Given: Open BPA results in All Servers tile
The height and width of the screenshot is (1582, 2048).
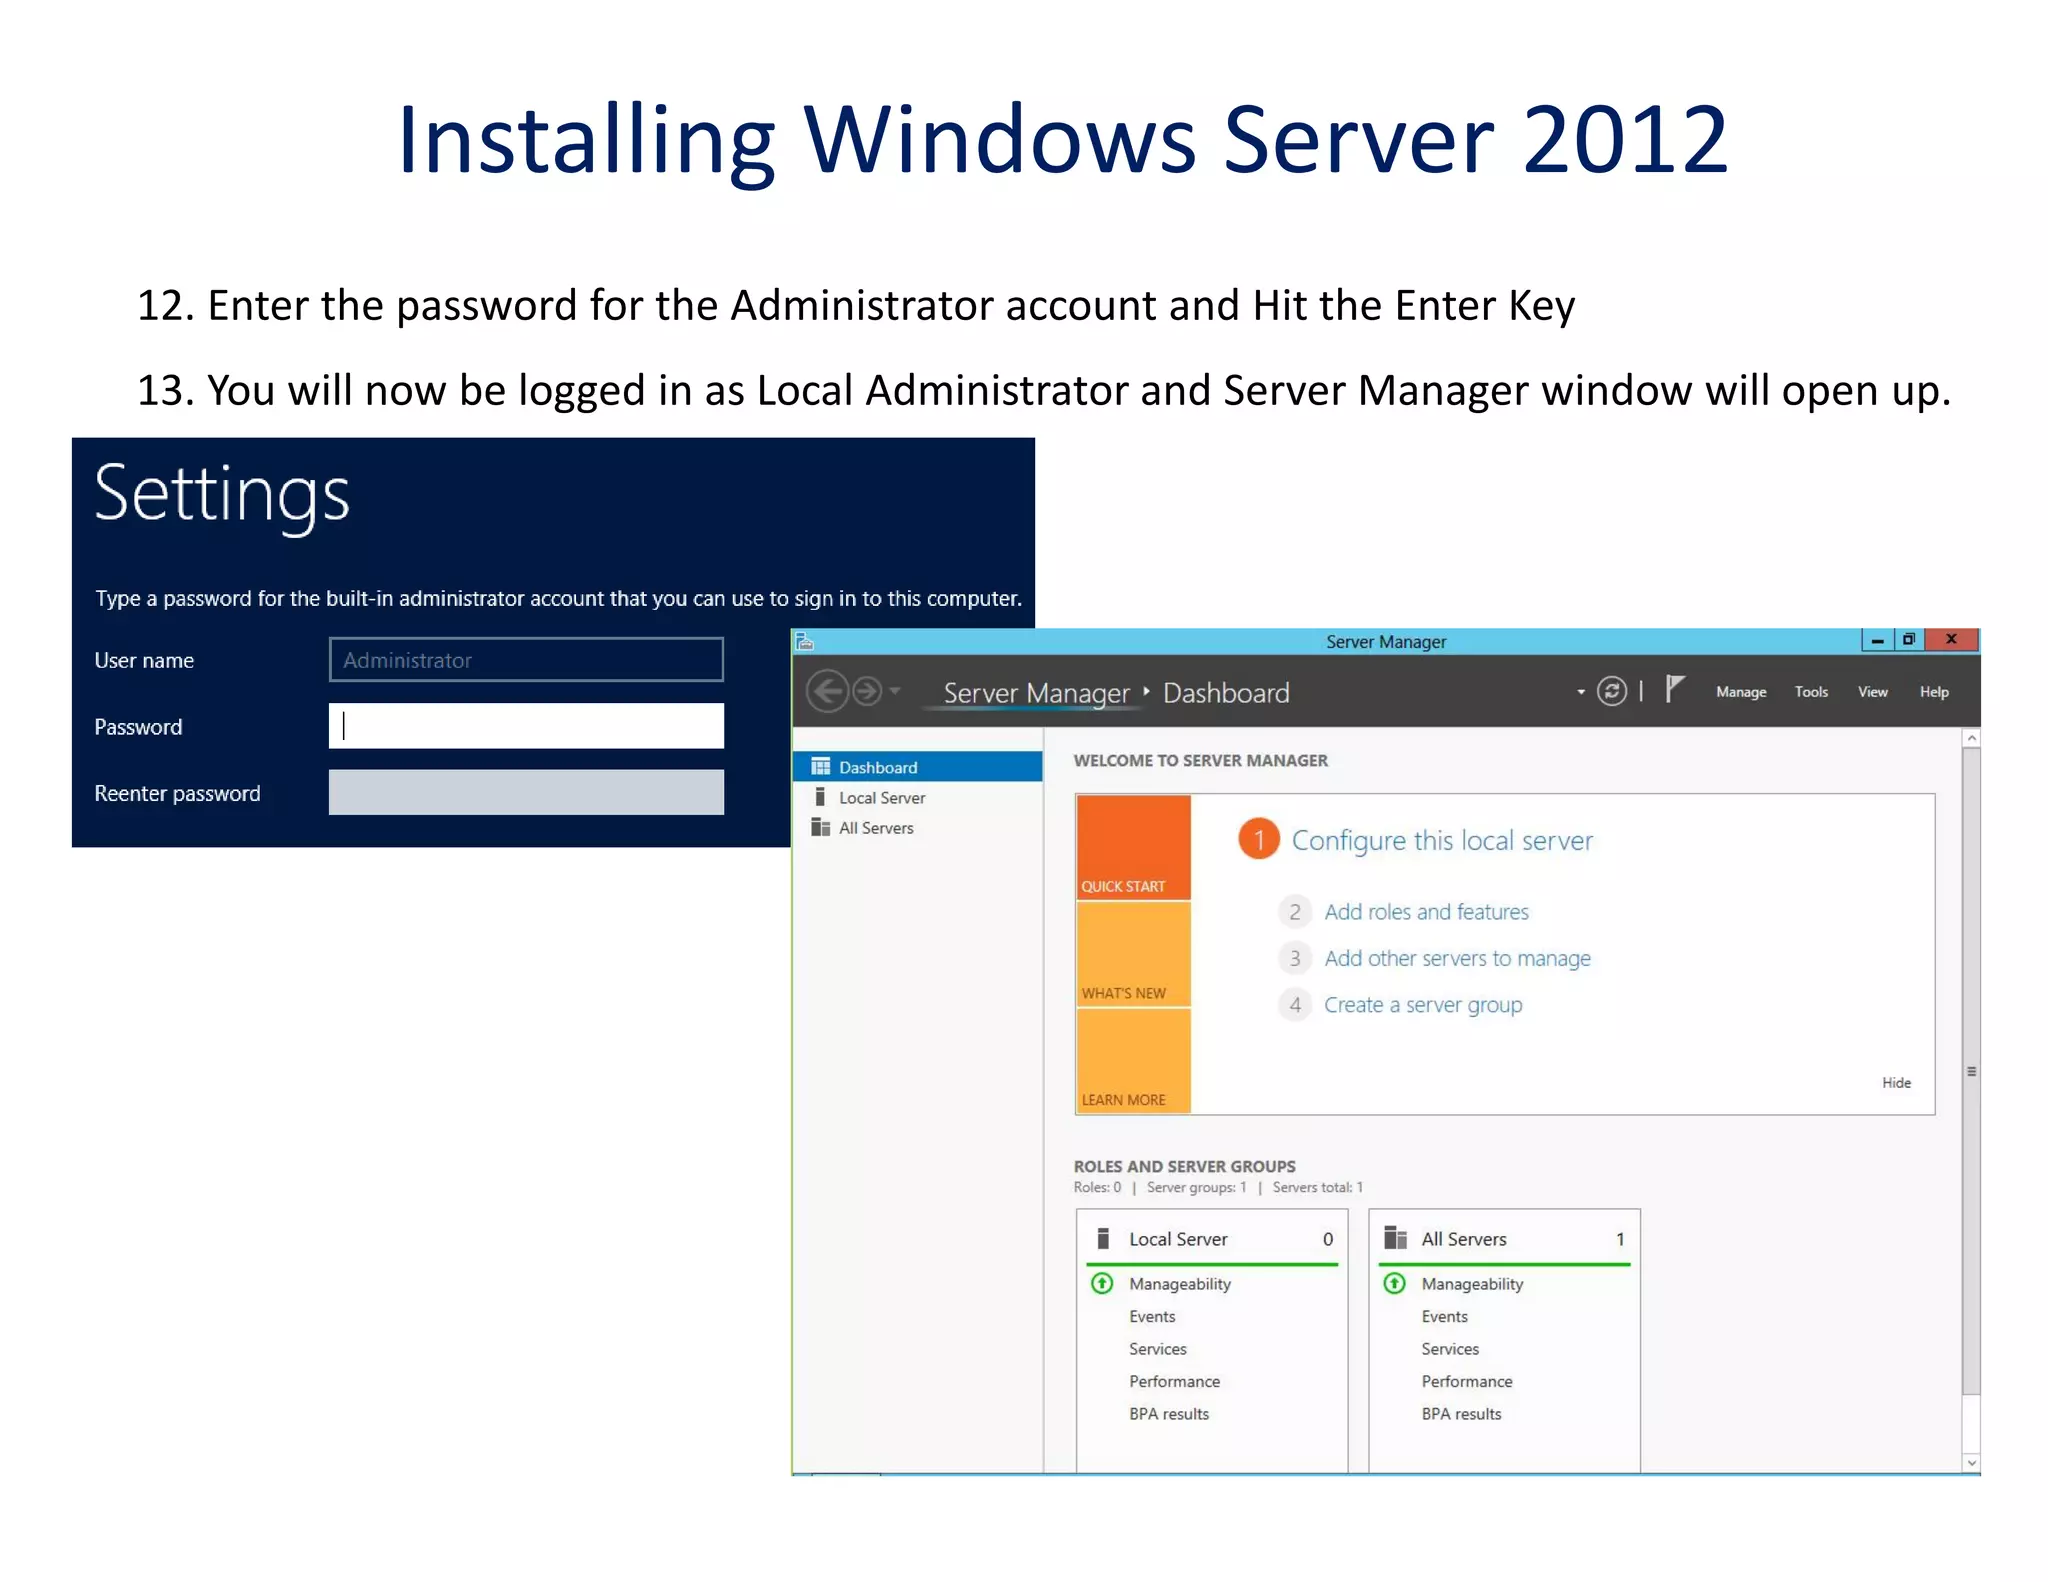Looking at the screenshot, I should point(1461,1414).
